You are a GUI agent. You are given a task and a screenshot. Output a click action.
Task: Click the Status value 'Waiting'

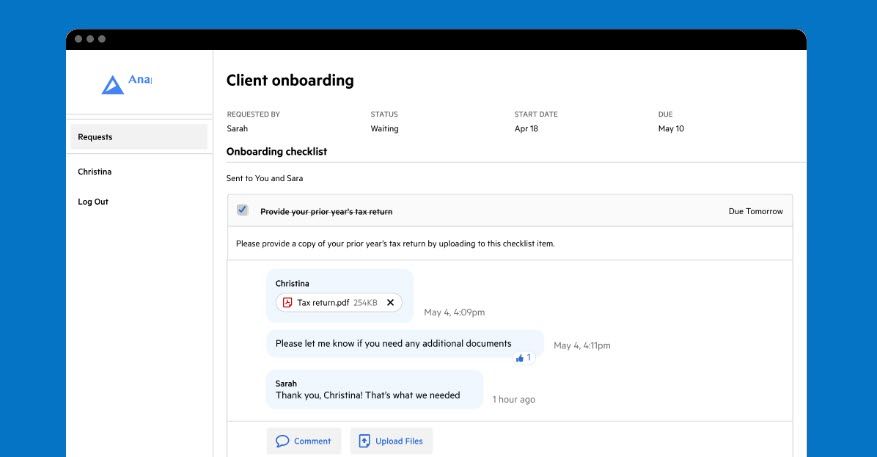point(384,129)
